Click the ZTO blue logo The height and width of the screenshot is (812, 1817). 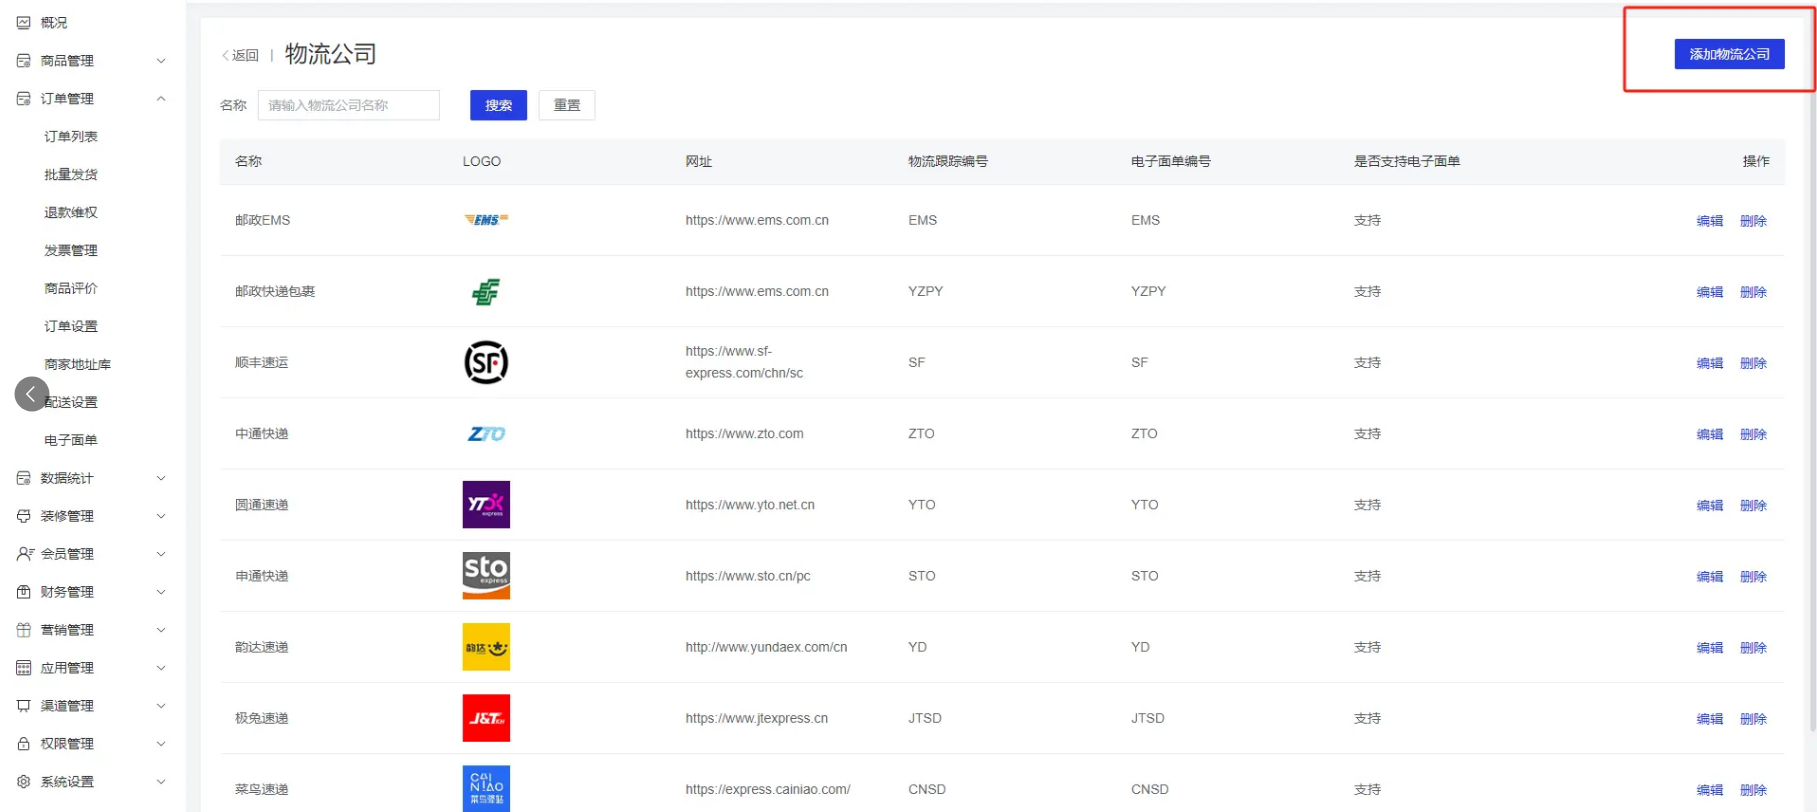[486, 434]
